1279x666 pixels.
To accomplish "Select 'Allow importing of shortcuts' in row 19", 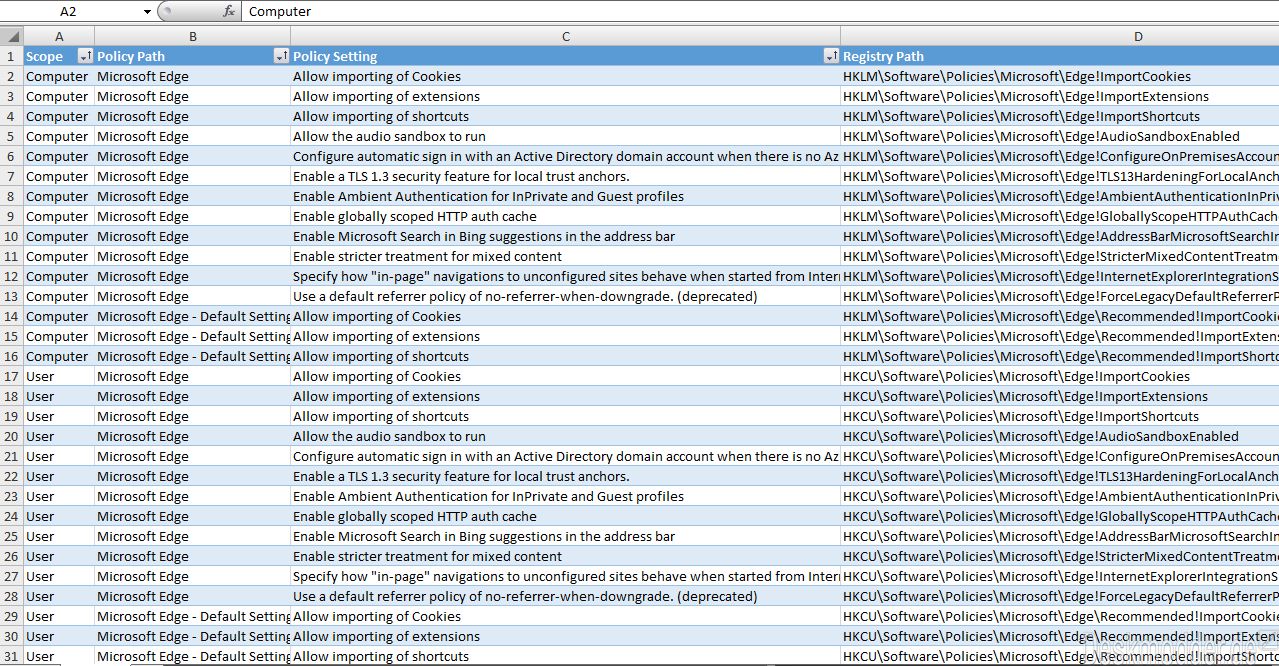I will click(566, 416).
